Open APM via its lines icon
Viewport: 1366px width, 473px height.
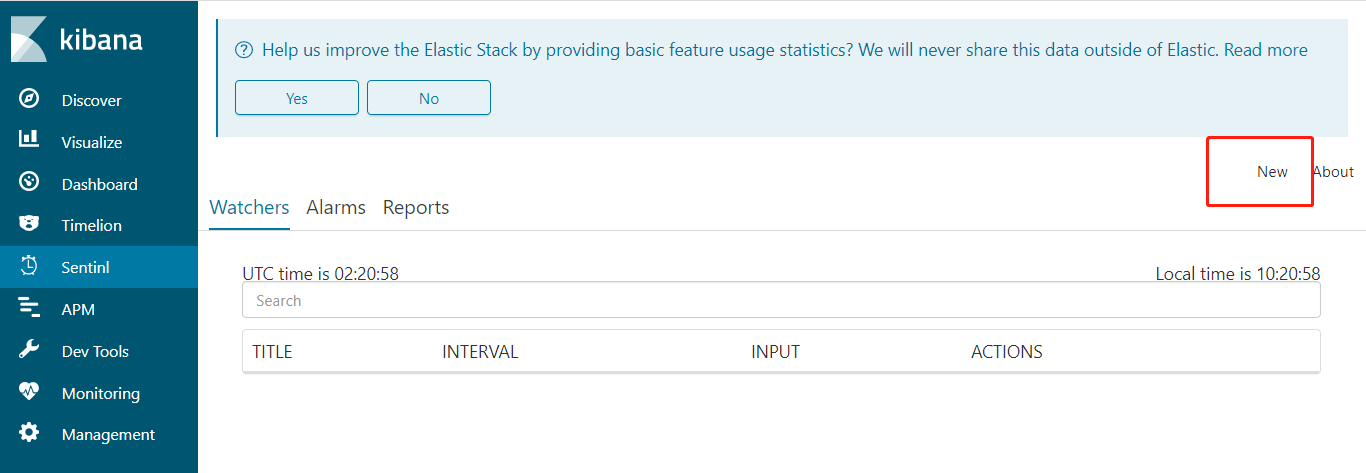coord(29,308)
